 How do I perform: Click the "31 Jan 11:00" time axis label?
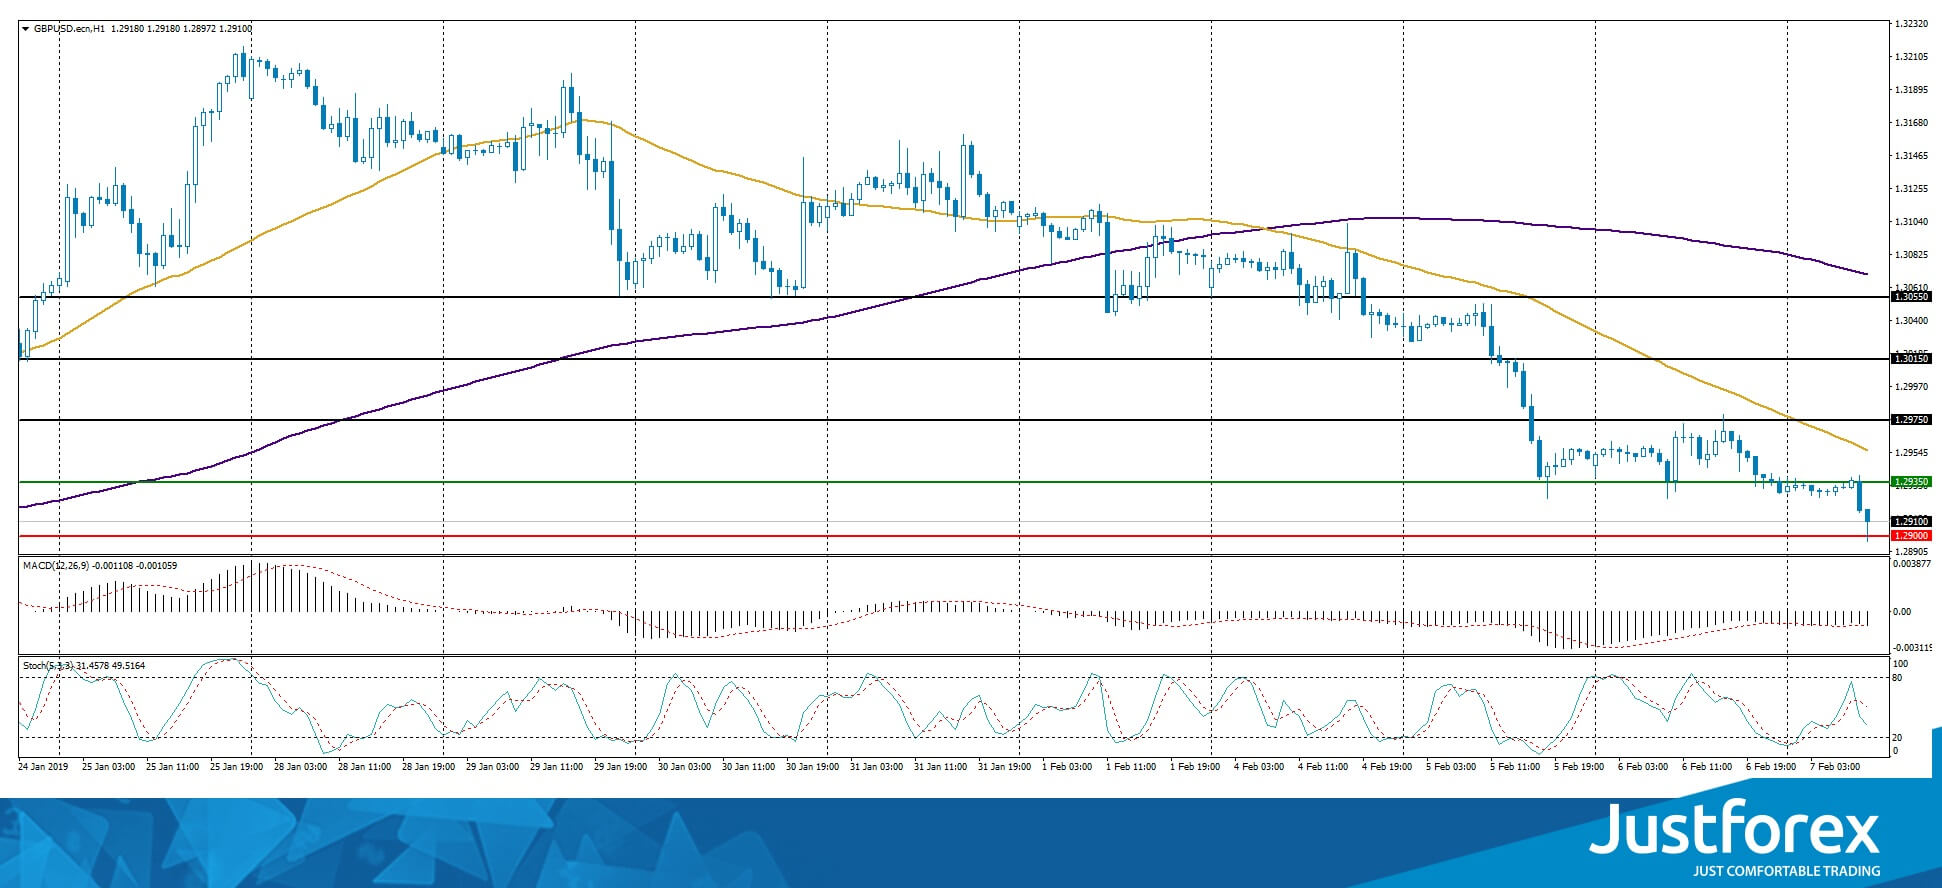pyautogui.click(x=940, y=767)
